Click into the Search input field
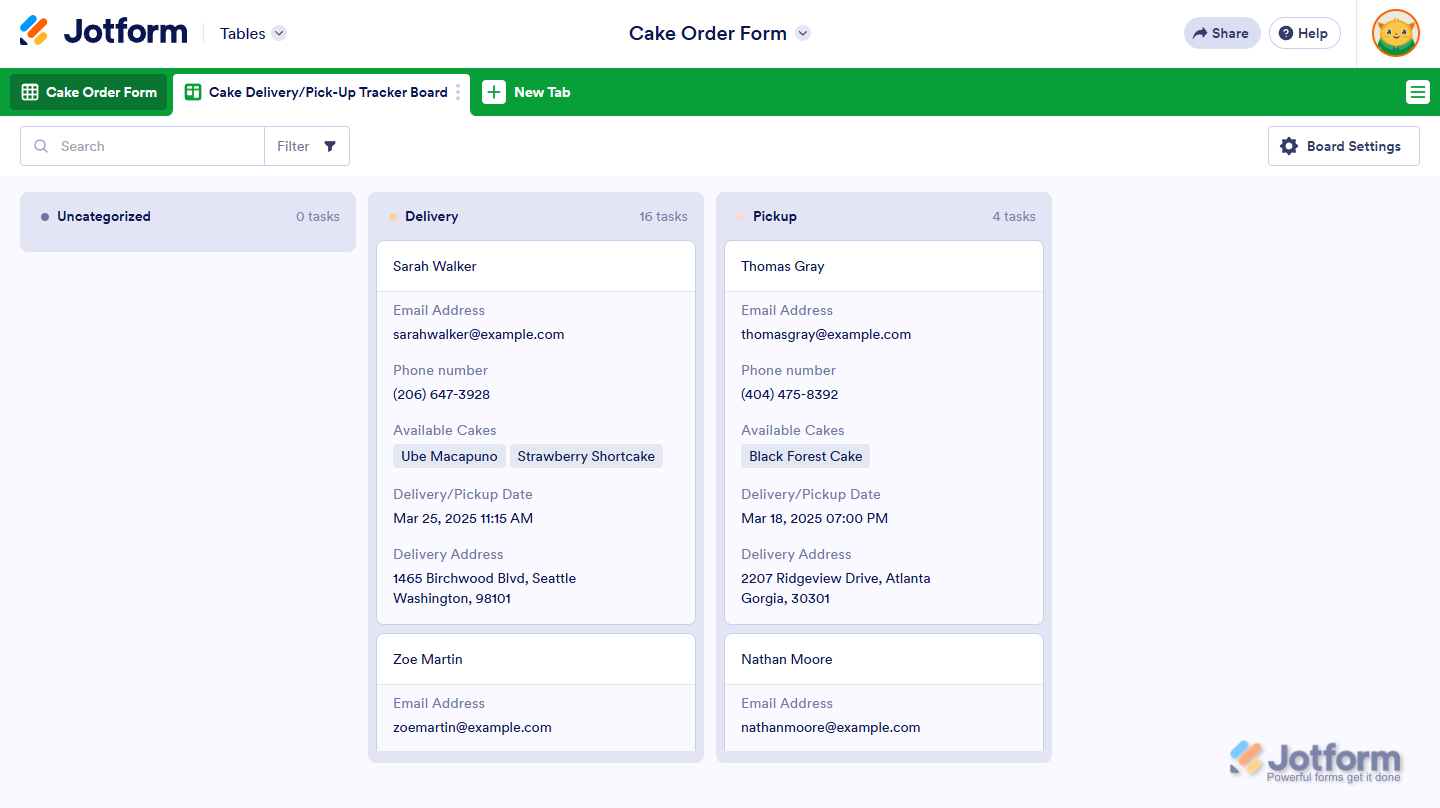 (x=155, y=146)
